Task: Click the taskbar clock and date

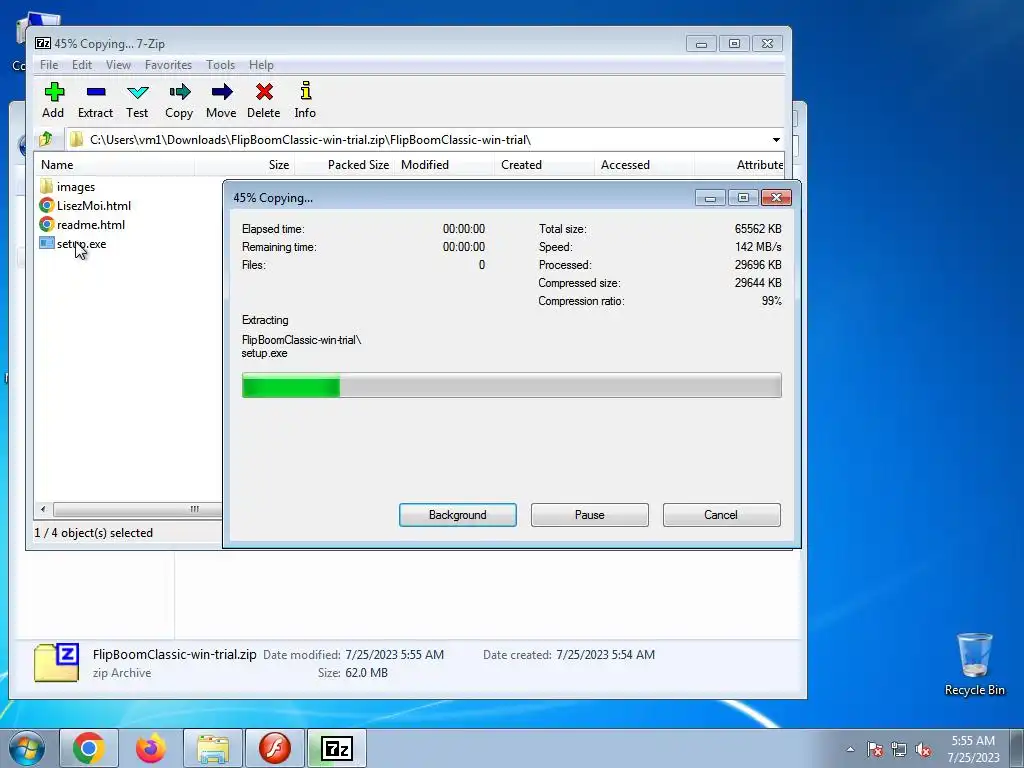Action: pos(973,749)
